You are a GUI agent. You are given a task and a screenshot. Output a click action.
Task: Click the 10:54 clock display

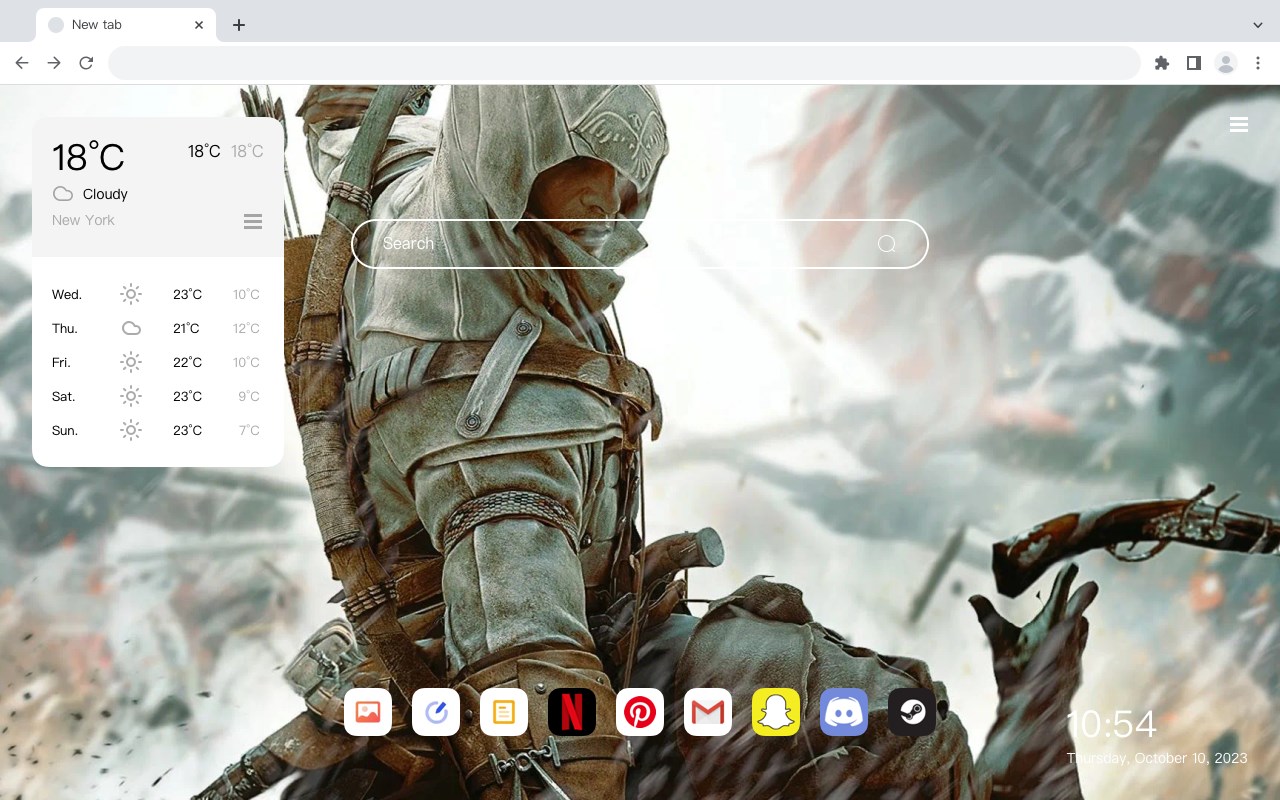(1112, 724)
